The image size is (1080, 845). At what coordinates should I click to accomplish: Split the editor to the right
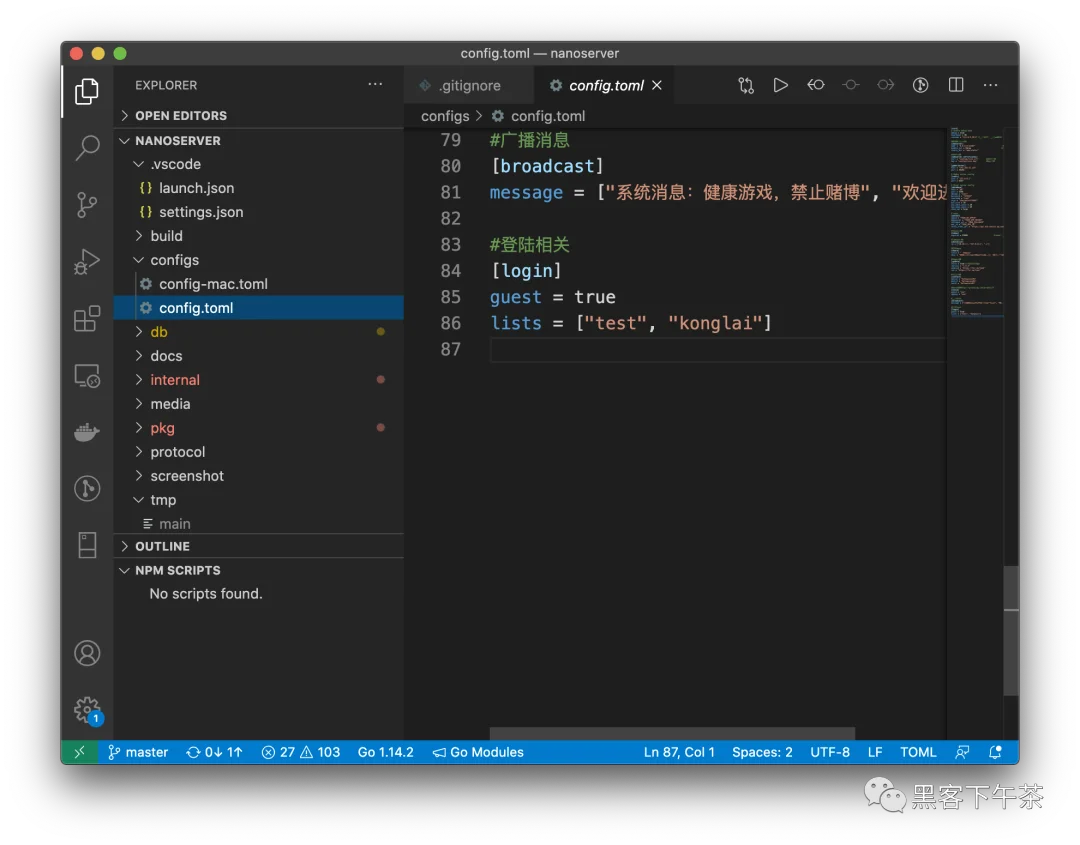tap(956, 85)
